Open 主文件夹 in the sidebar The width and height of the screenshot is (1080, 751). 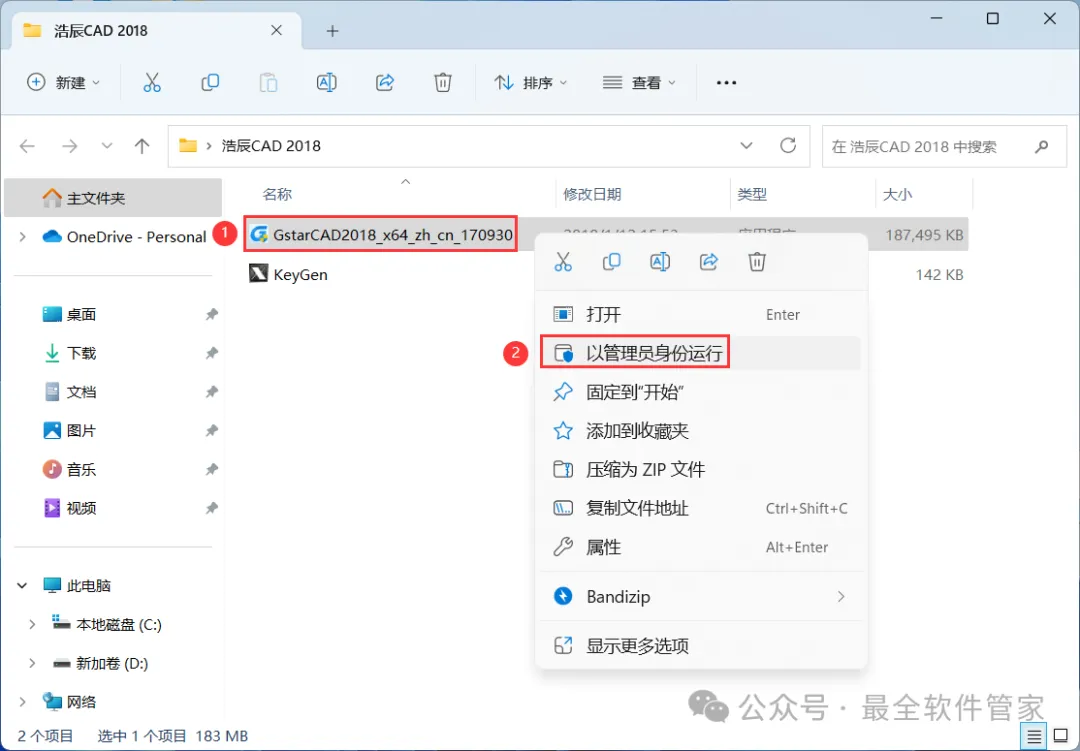113,198
